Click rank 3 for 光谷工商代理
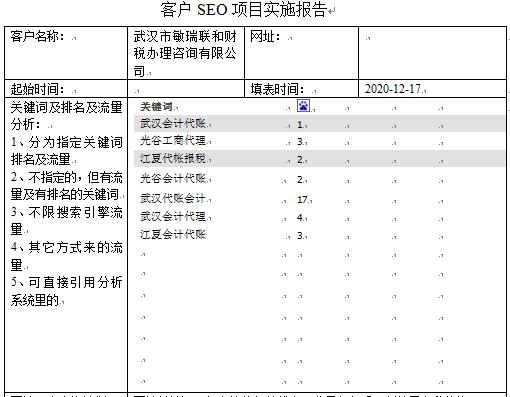Screen dimensions: 510x397 click(300, 142)
